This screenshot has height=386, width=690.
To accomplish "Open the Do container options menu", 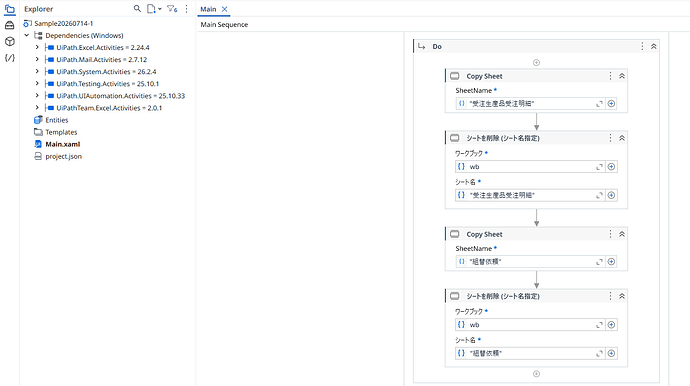I will pos(642,46).
